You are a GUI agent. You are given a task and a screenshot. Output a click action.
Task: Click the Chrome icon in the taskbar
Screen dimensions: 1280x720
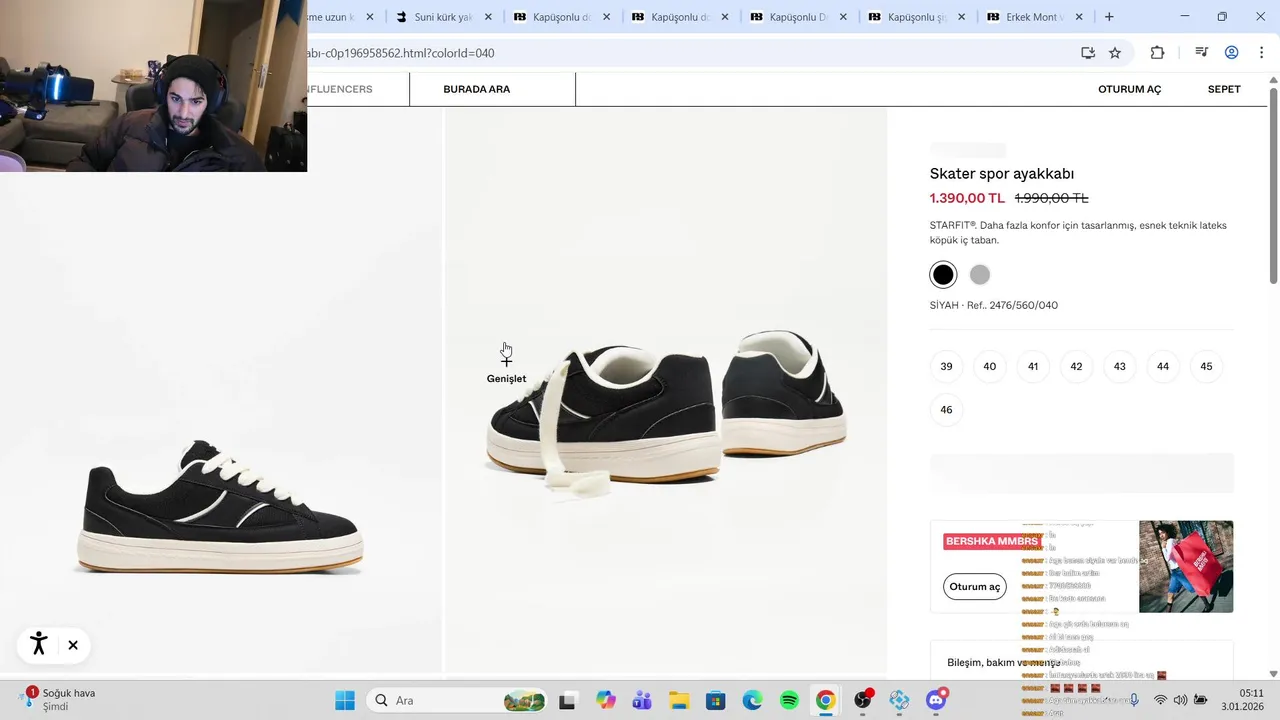coord(825,700)
